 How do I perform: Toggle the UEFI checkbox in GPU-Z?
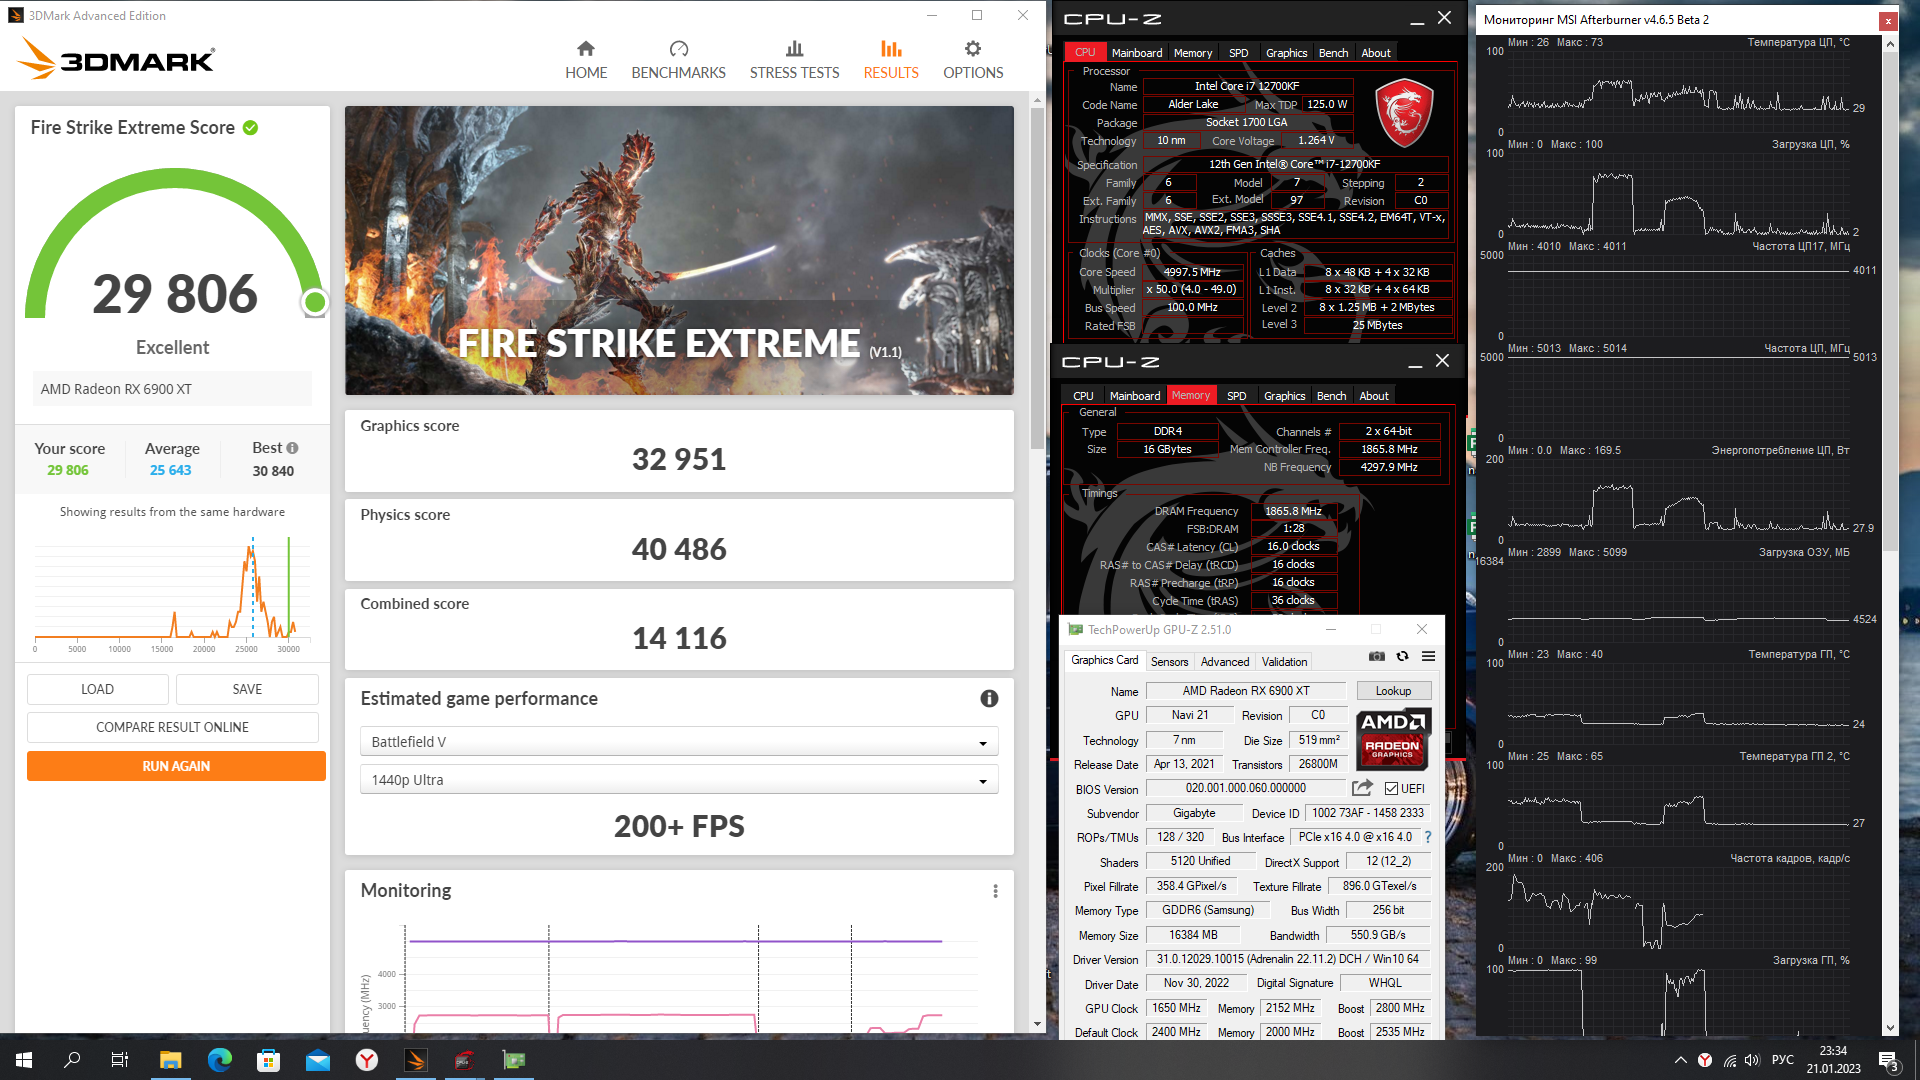pyautogui.click(x=1391, y=788)
